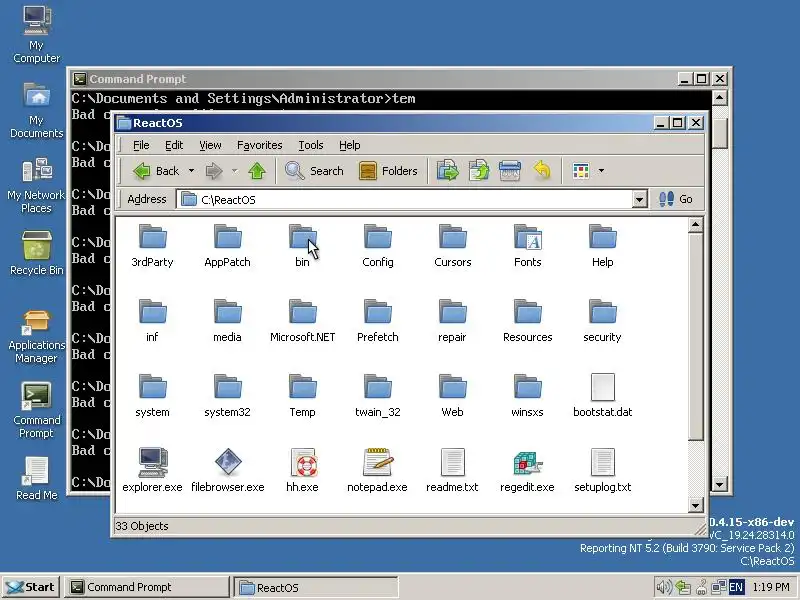The height and width of the screenshot is (600, 800).
Task: Select the media folder
Action: point(227,321)
